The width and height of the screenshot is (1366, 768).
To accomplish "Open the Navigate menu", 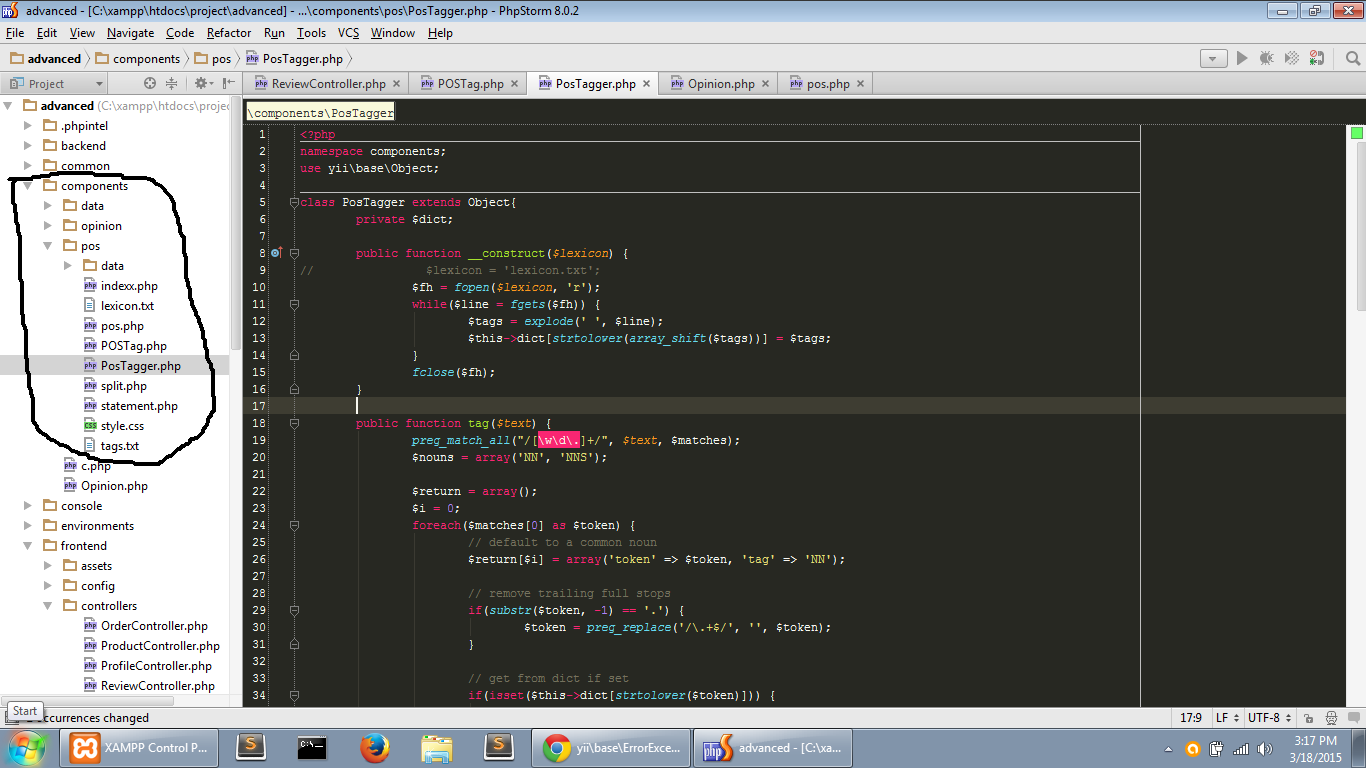I will 131,33.
